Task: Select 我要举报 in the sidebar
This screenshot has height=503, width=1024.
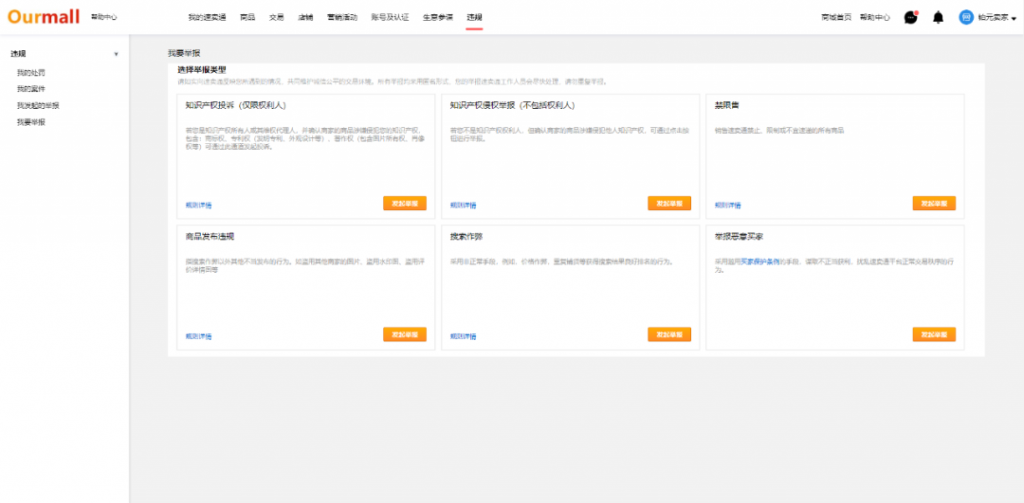Action: [31, 121]
